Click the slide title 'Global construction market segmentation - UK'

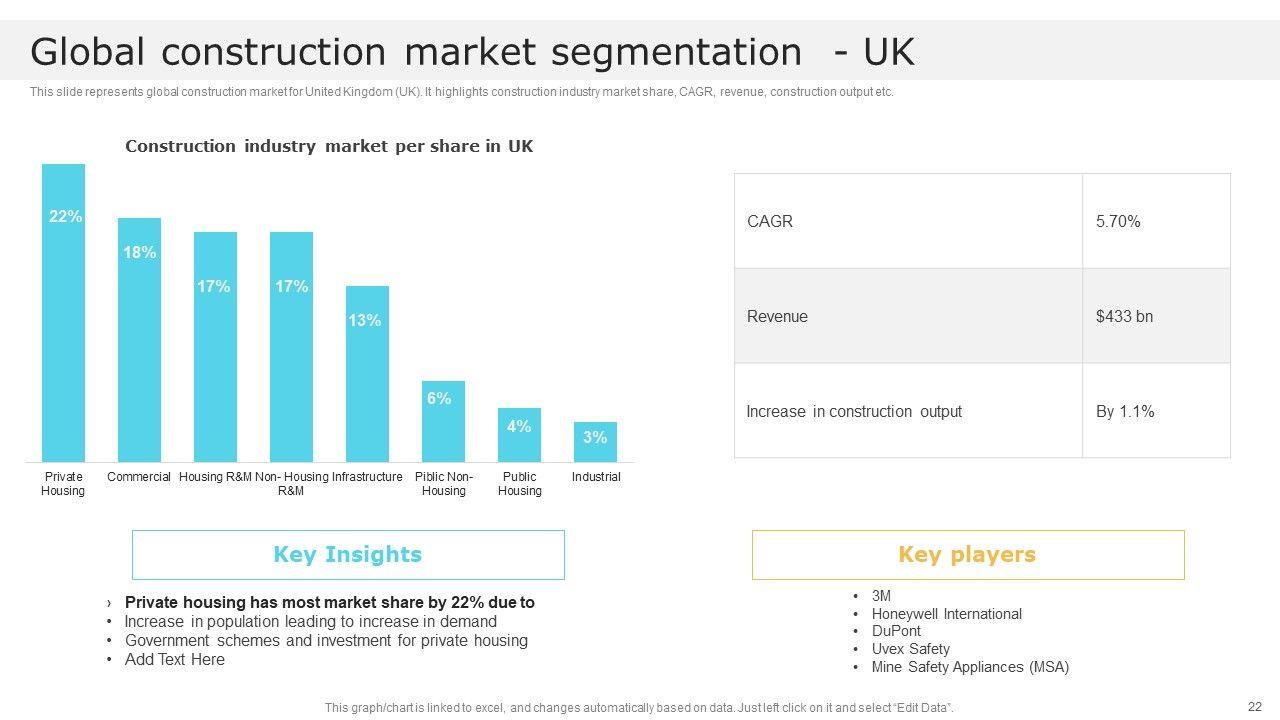(x=472, y=52)
